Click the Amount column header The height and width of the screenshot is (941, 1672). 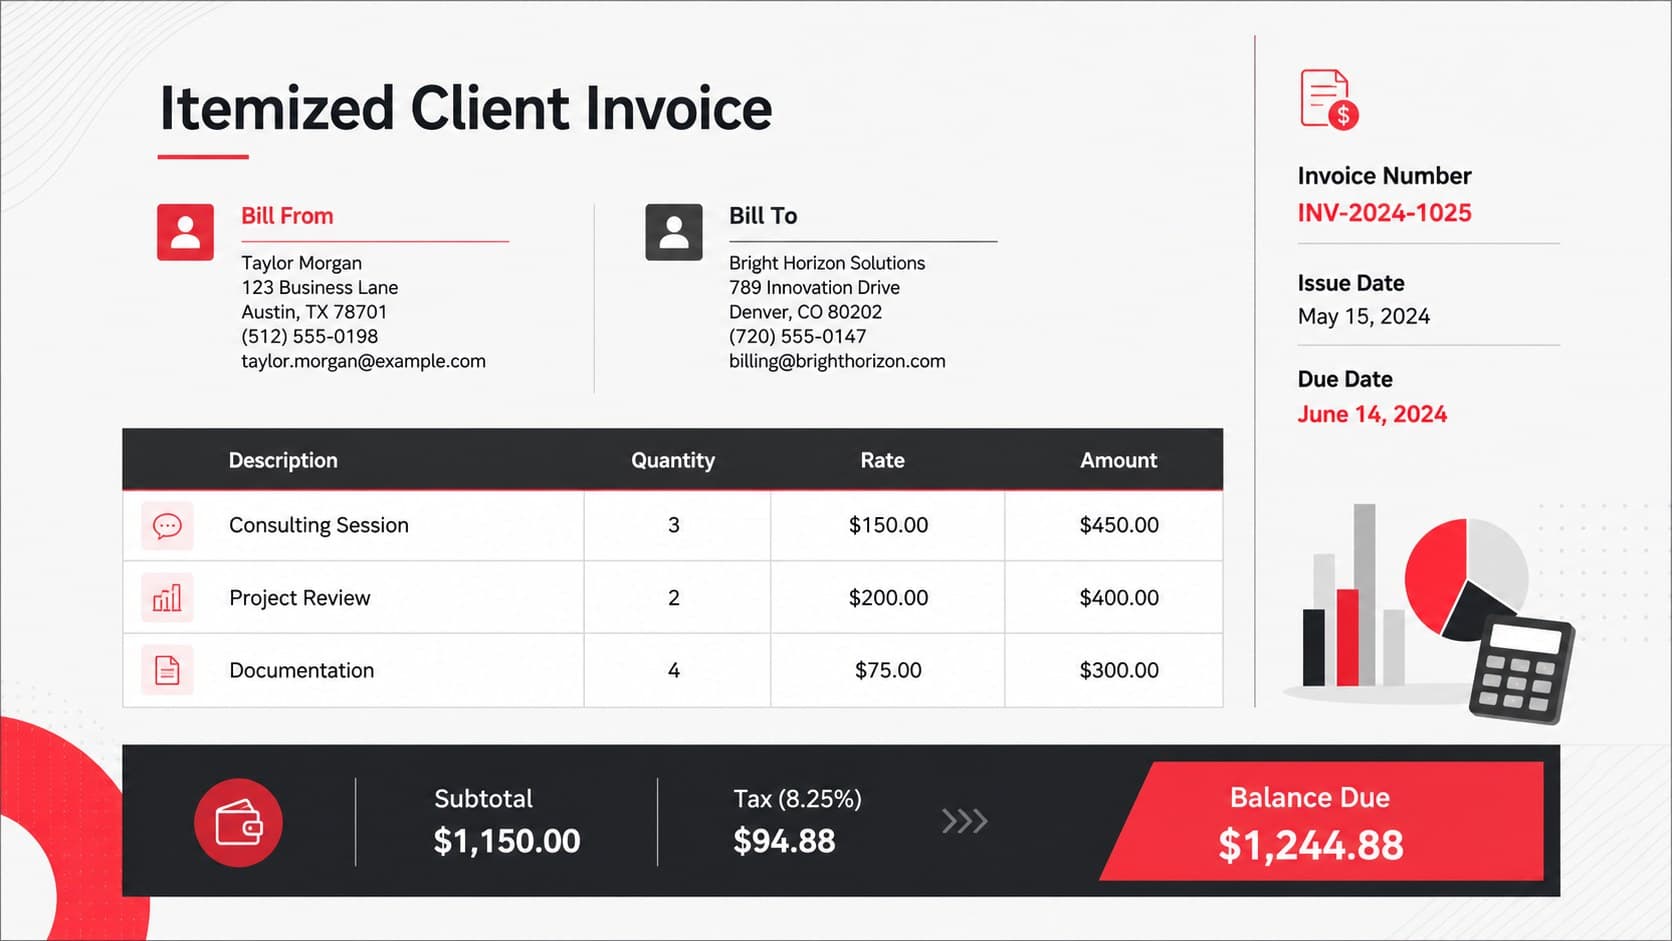pyautogui.click(x=1118, y=460)
